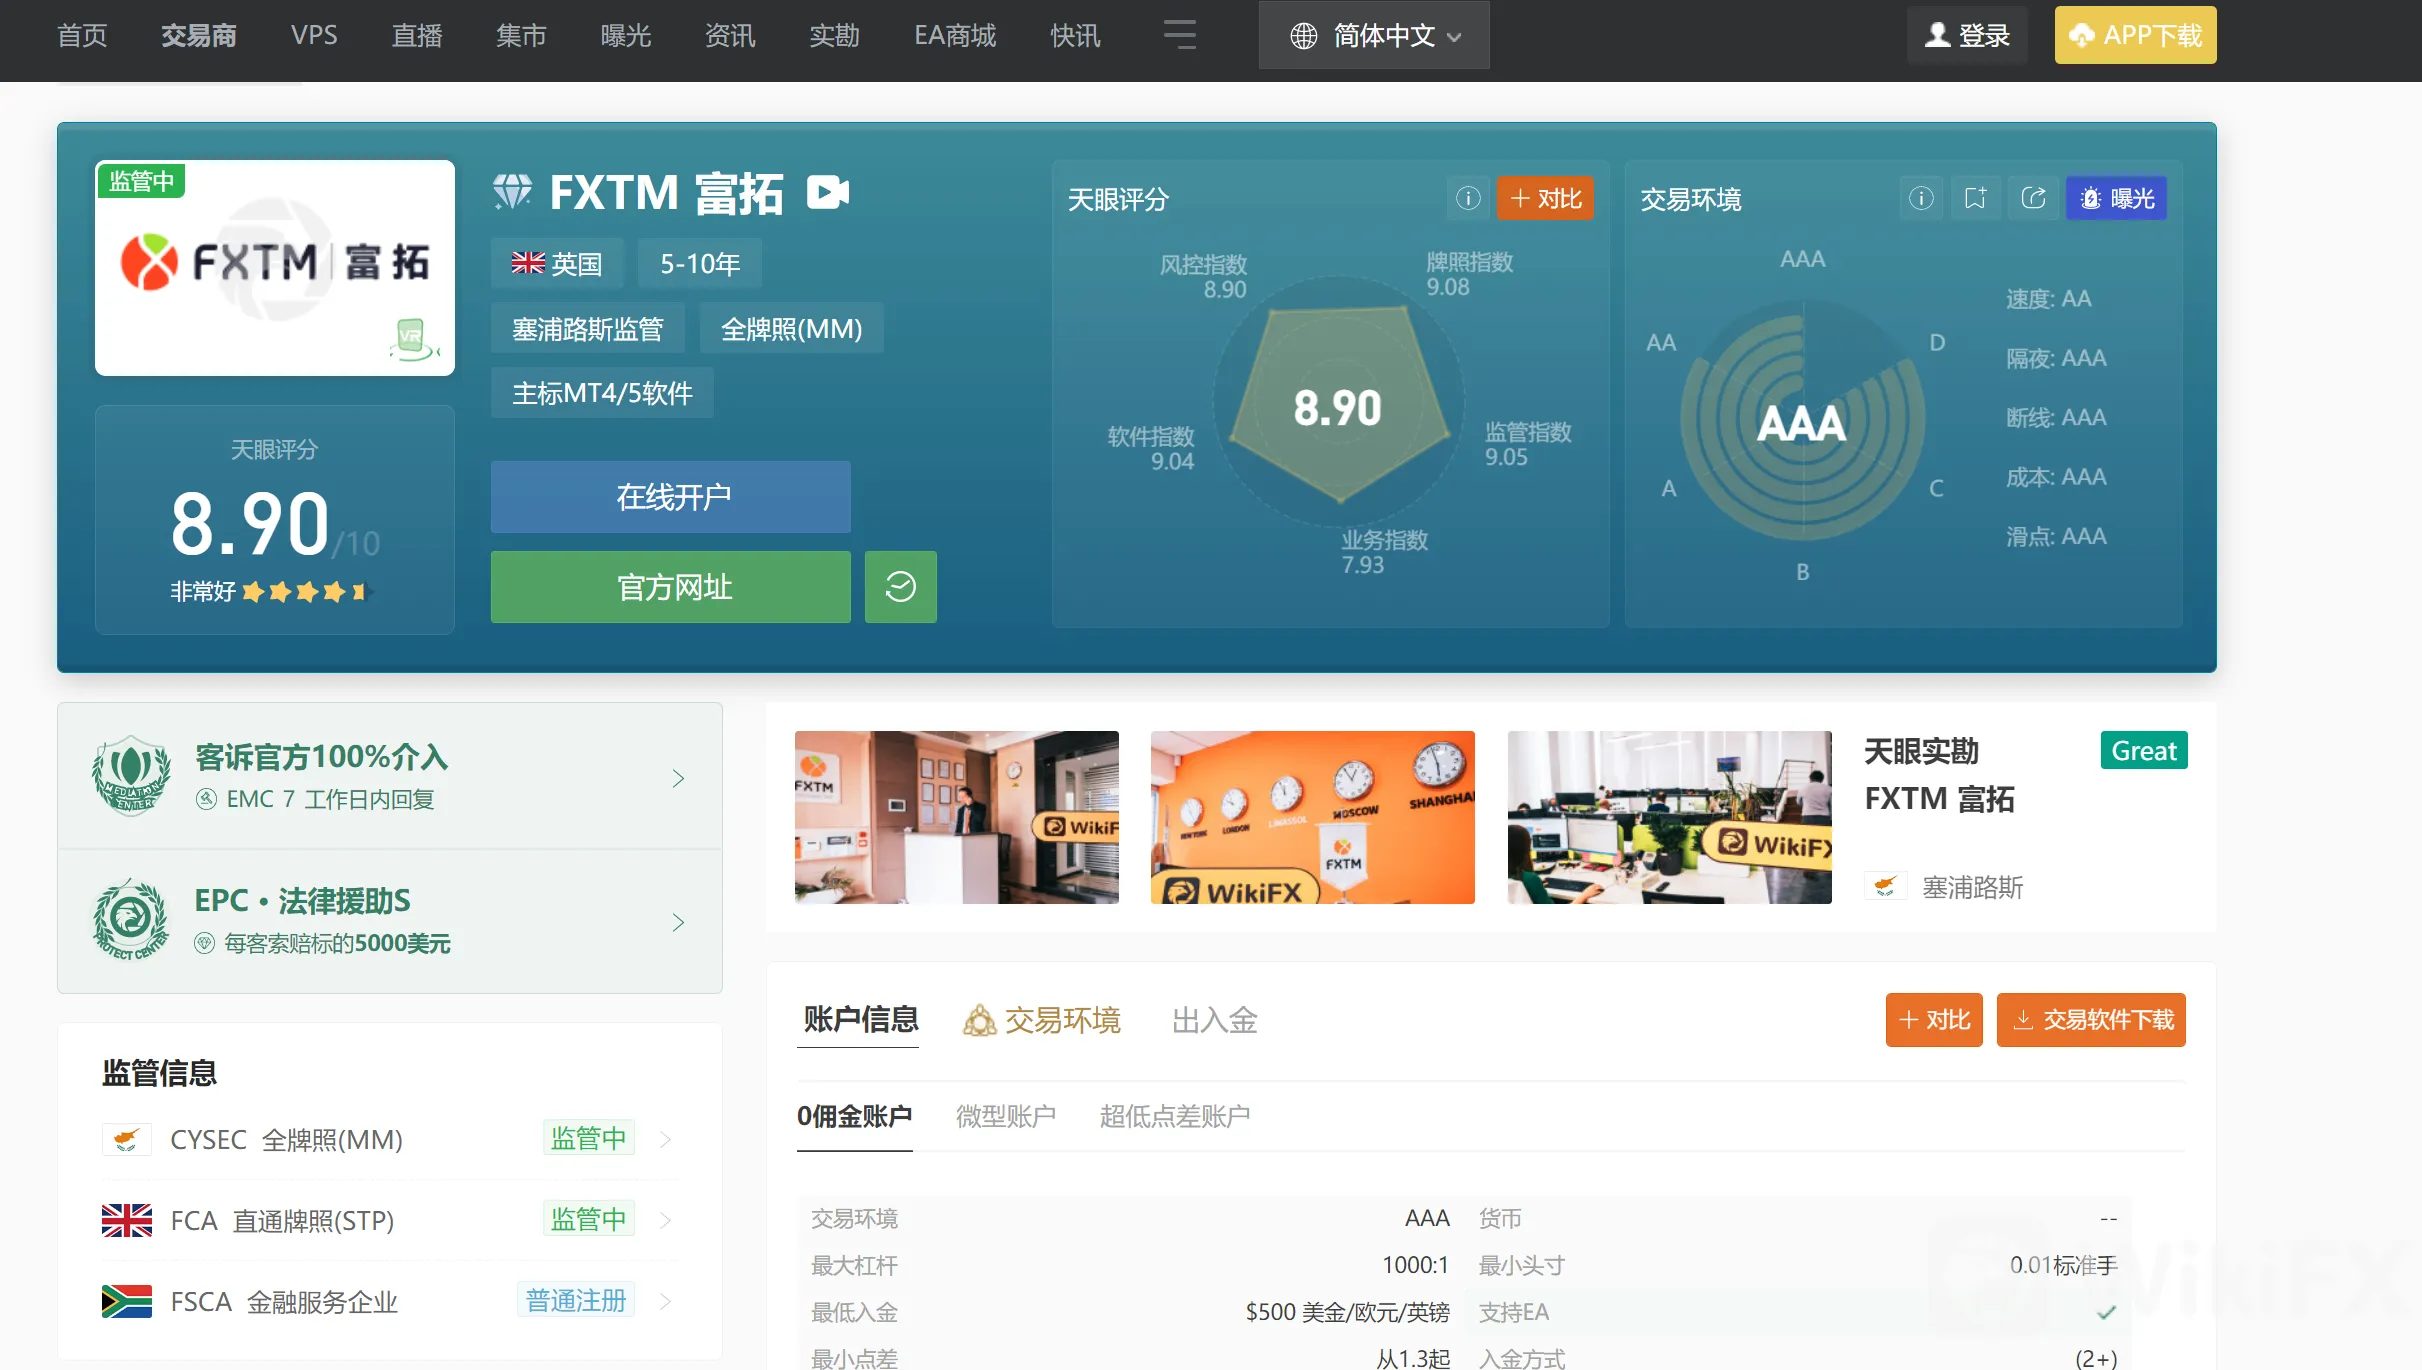Click the info icon in 天眼评分 panel
The height and width of the screenshot is (1370, 2422).
coord(1468,198)
